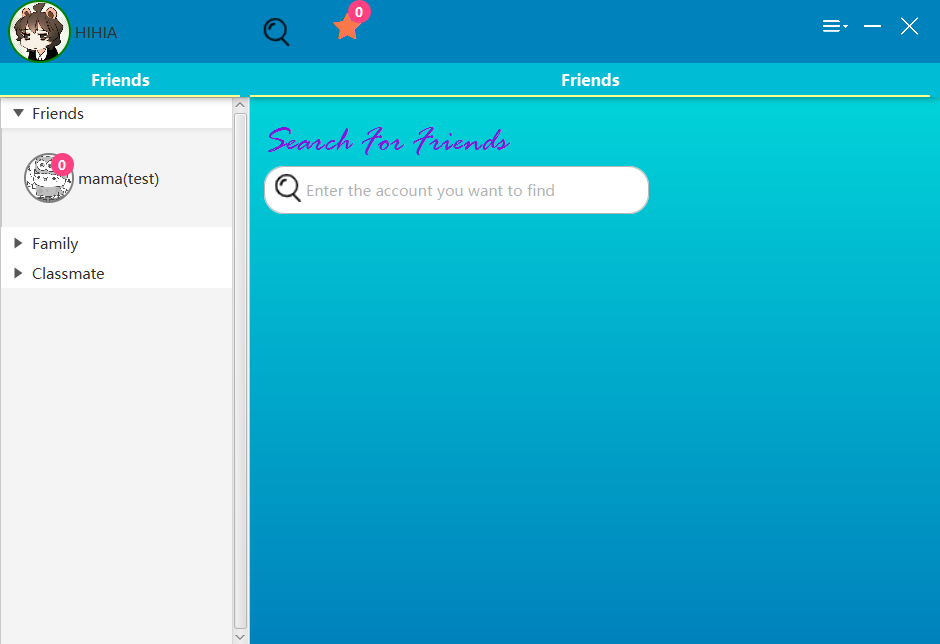This screenshot has height=644, width=940.
Task: Click the magnifier icon inside search box
Action: click(x=288, y=188)
